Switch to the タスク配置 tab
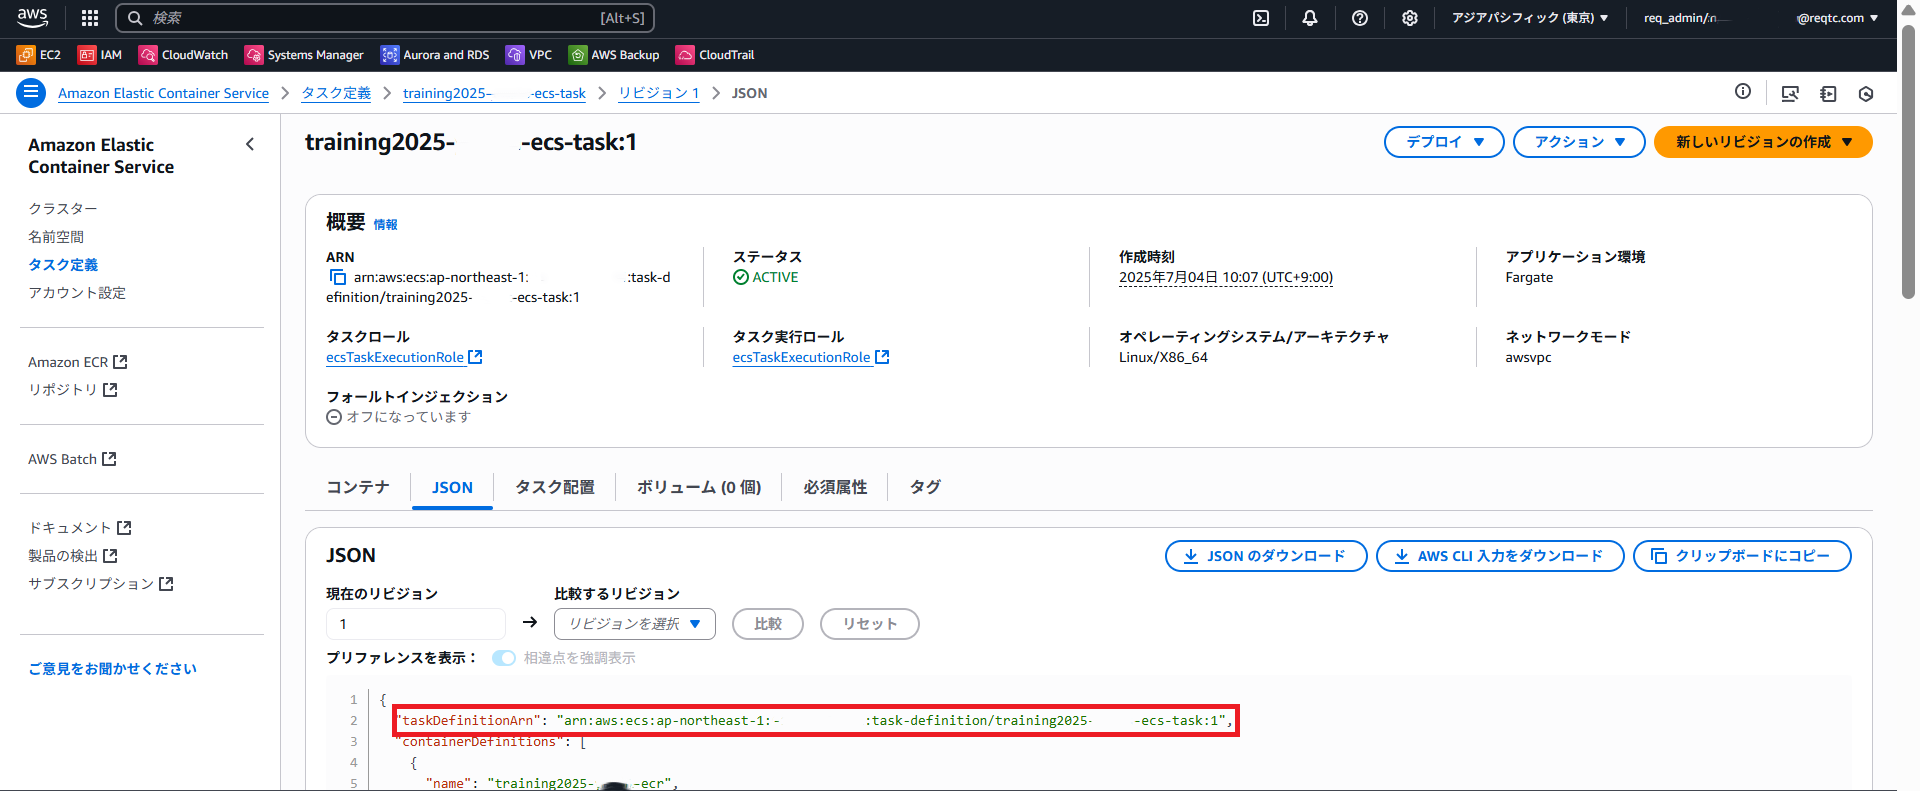1920x791 pixels. (x=555, y=487)
